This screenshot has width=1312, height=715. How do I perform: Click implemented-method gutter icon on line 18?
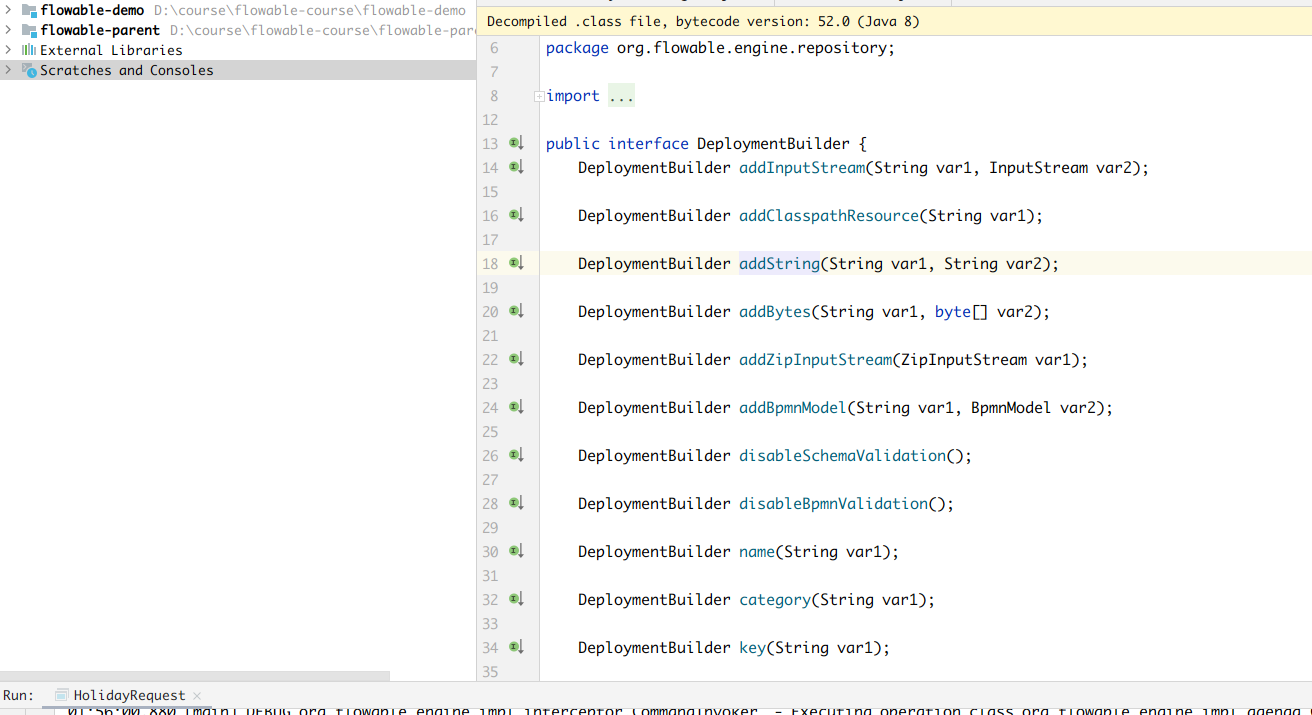[x=516, y=263]
